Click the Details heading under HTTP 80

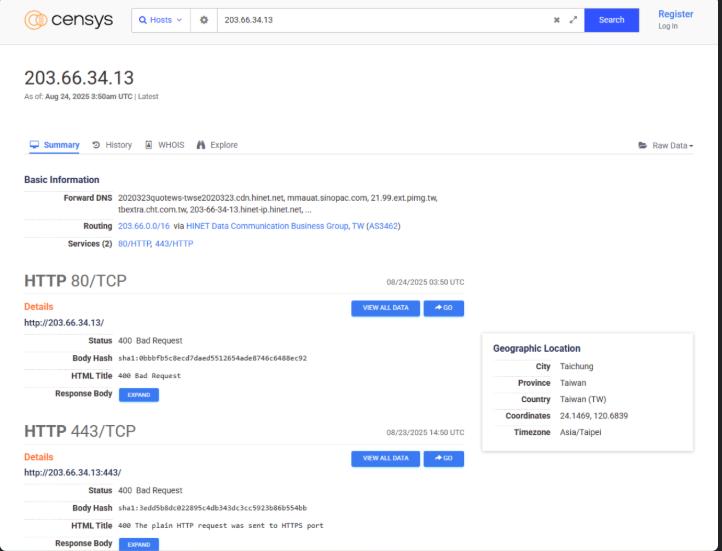[x=39, y=307]
